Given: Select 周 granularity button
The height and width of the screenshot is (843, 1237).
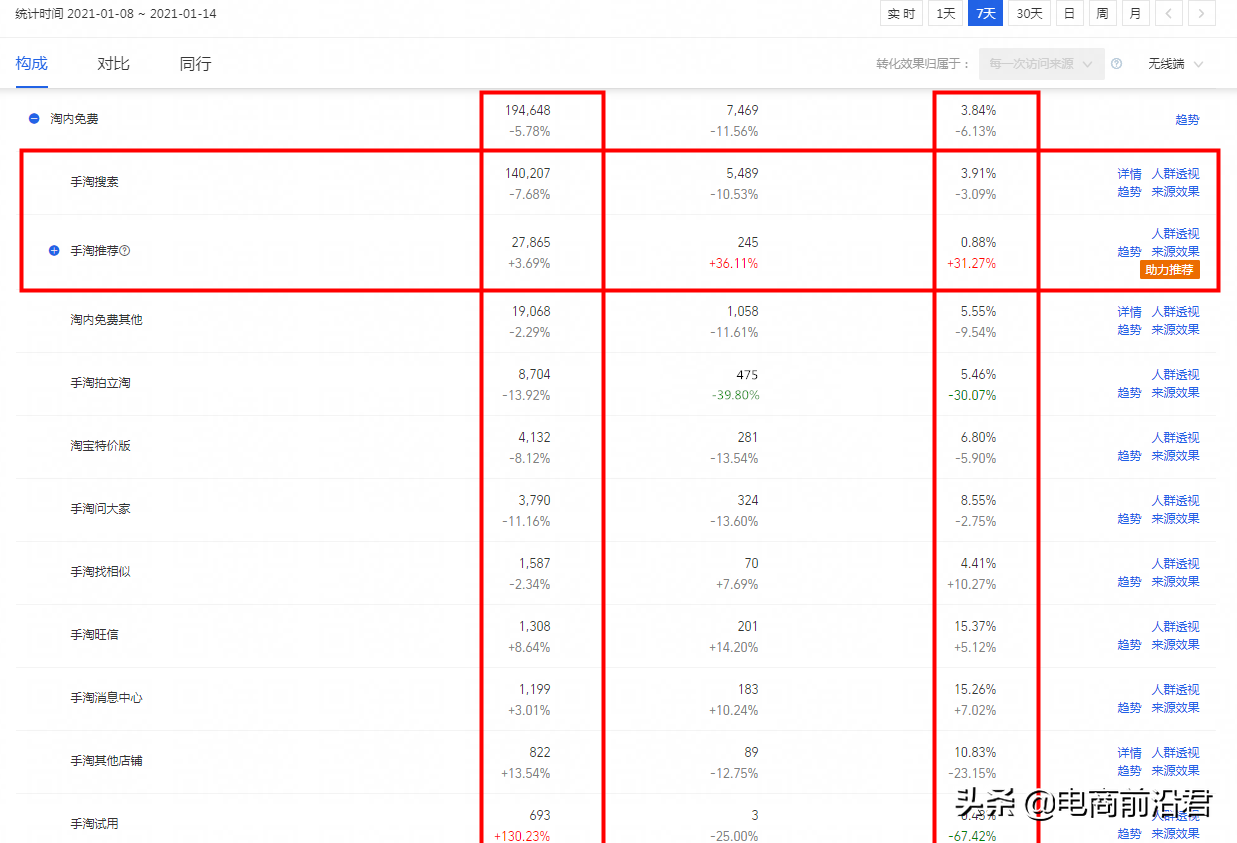Looking at the screenshot, I should click(x=1102, y=14).
